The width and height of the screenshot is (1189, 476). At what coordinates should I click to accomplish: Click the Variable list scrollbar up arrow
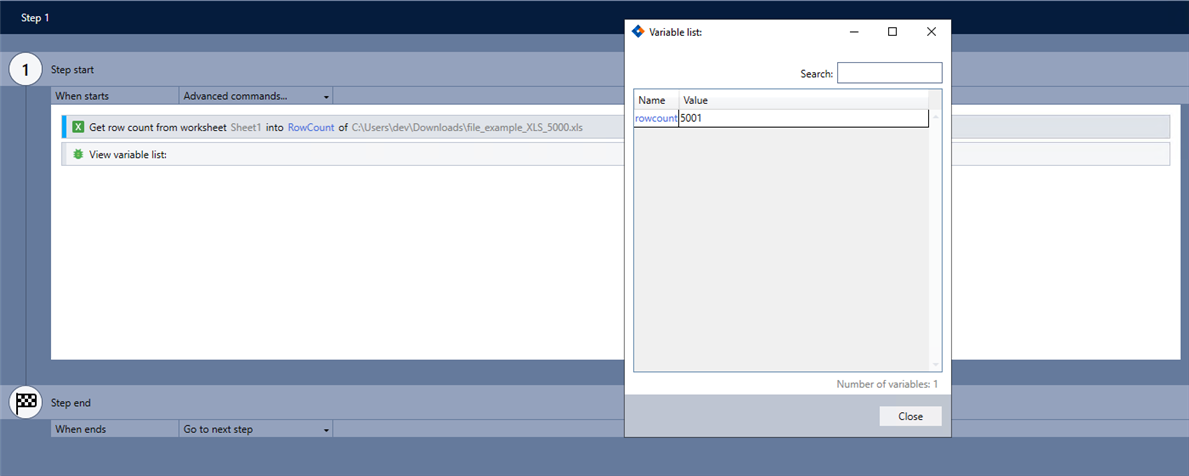pyautogui.click(x=935, y=116)
